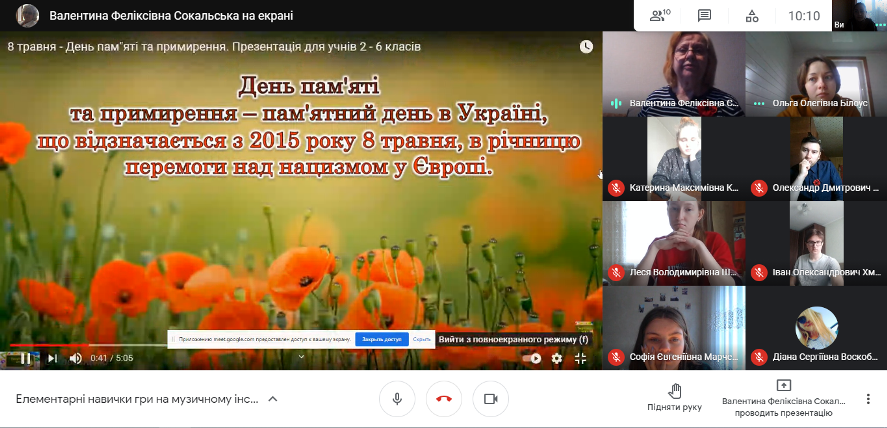Screen dimensions: 887x428
Task: Pause the YouTube video playback
Action: point(25,358)
